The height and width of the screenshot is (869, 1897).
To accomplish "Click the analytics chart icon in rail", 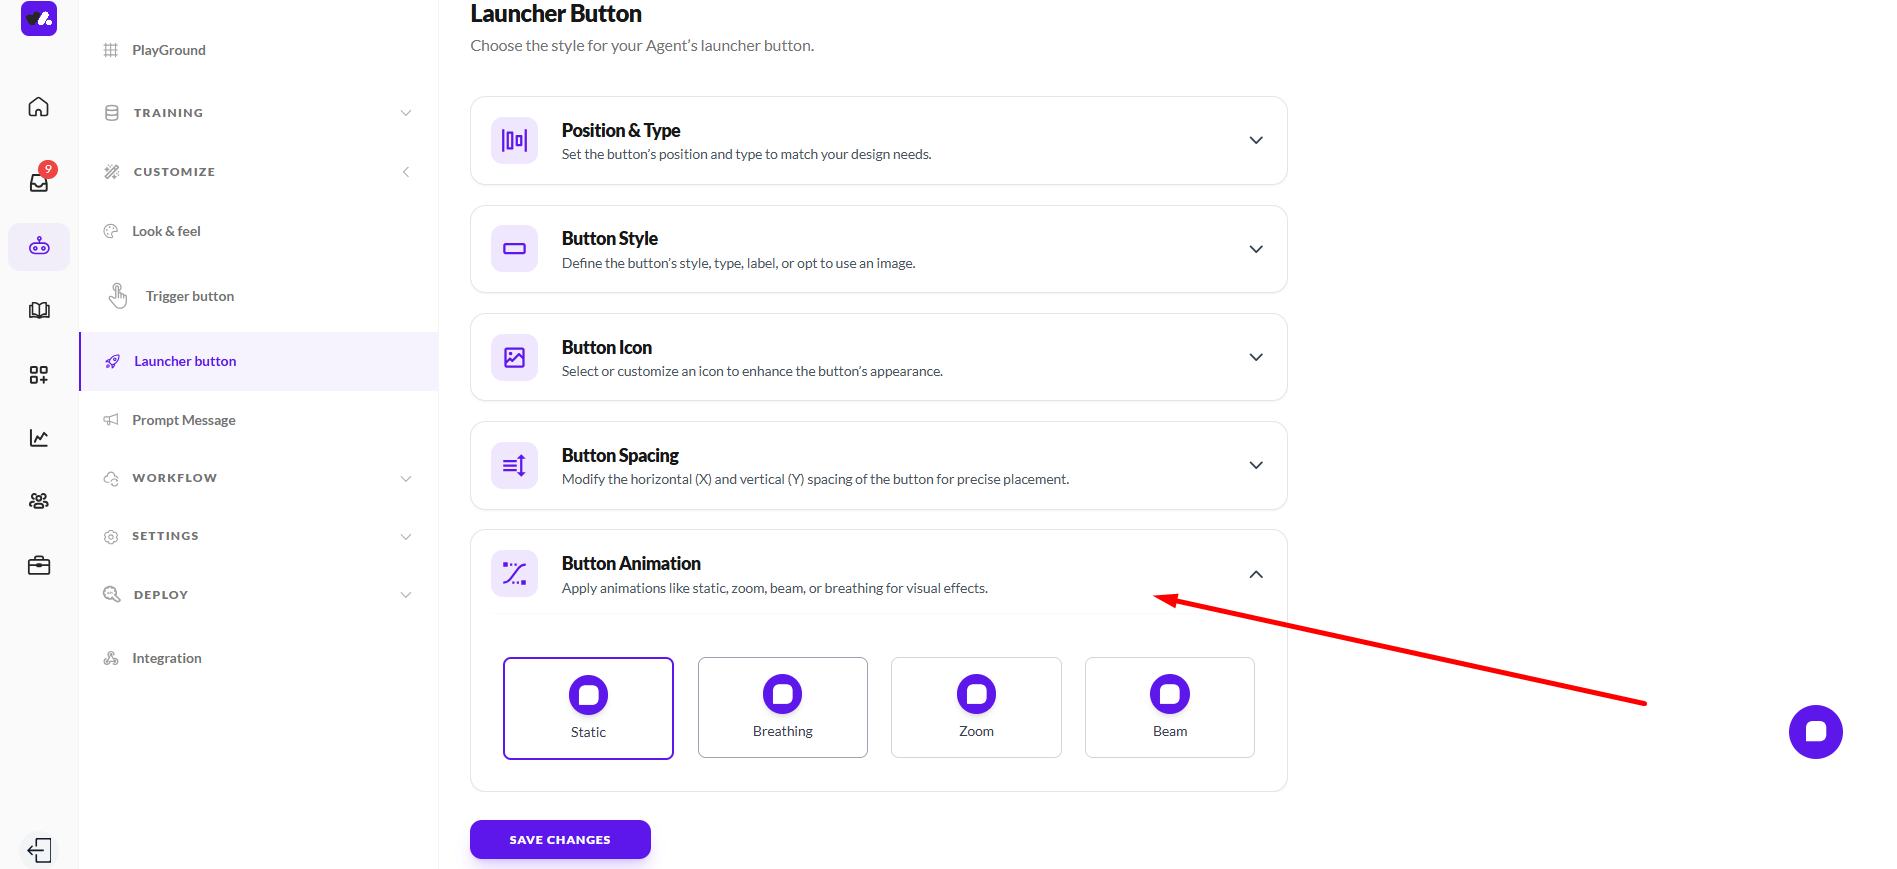I will [39, 438].
